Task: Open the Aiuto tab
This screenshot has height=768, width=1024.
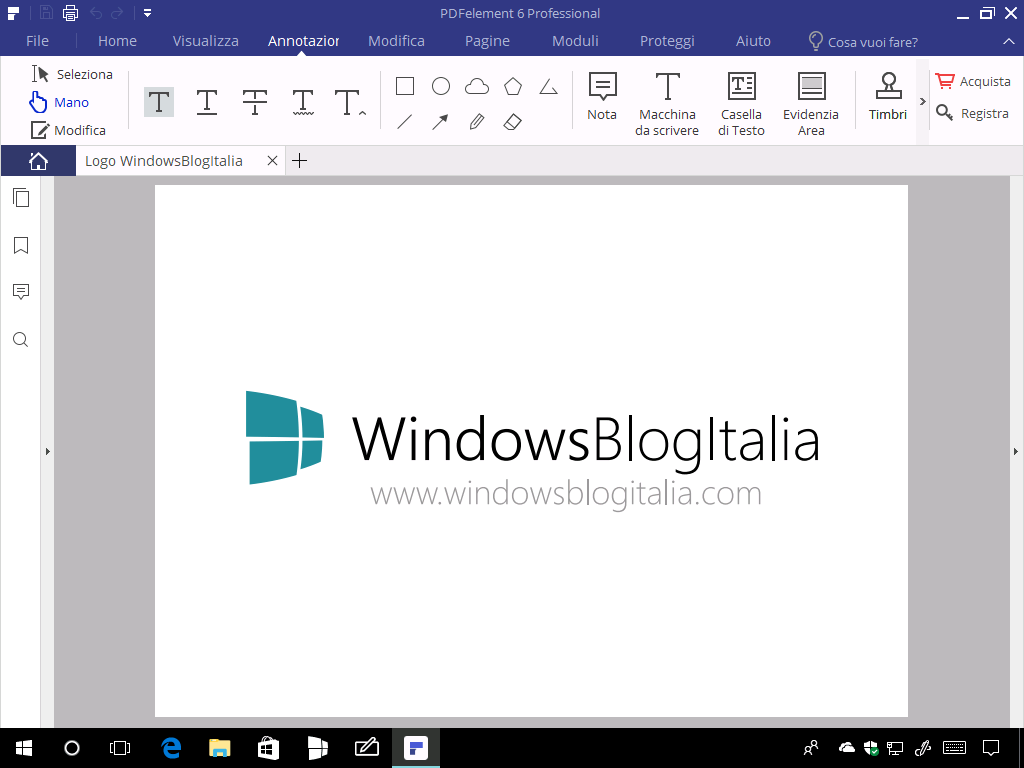Action: tap(753, 40)
